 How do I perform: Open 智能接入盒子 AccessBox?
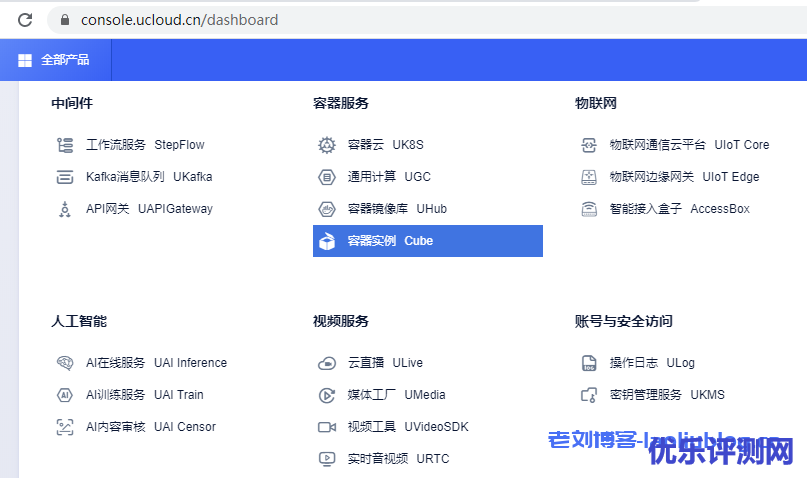point(679,209)
